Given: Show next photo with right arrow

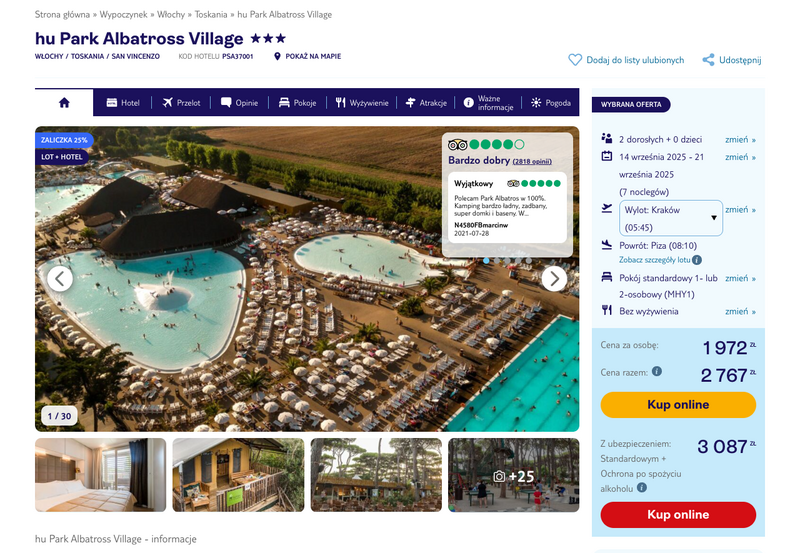Looking at the screenshot, I should 554,279.
